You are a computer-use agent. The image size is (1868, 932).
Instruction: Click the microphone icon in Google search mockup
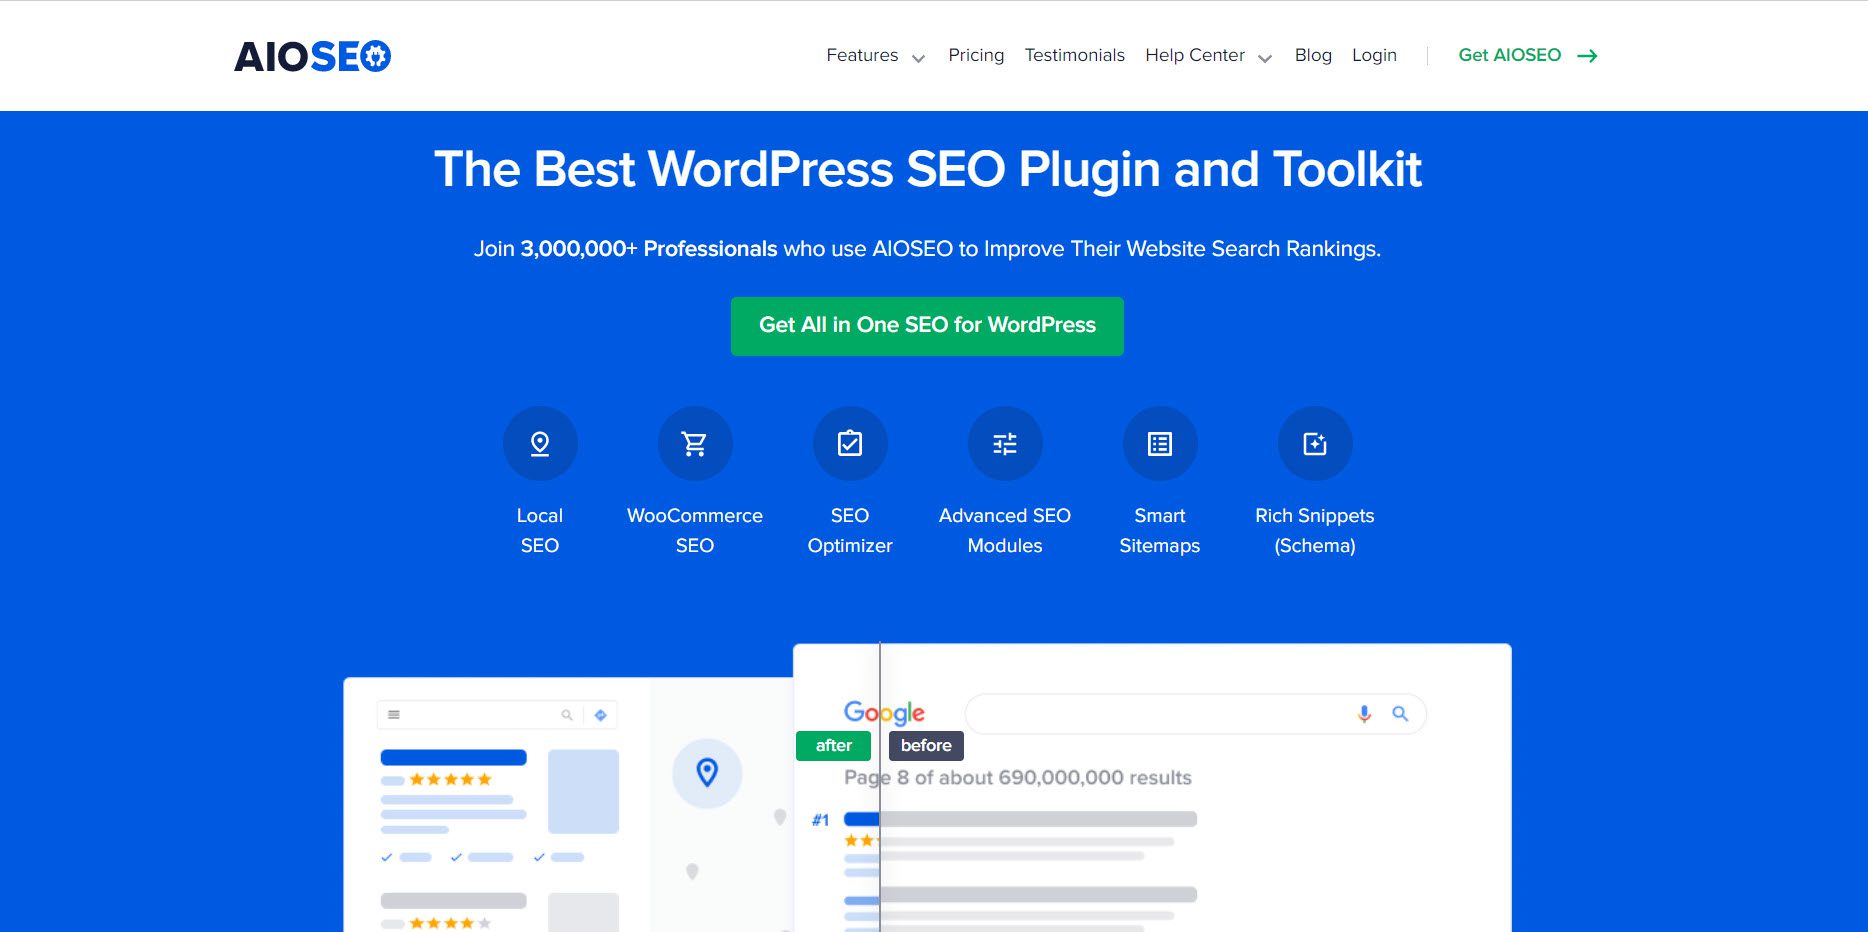coord(1364,714)
